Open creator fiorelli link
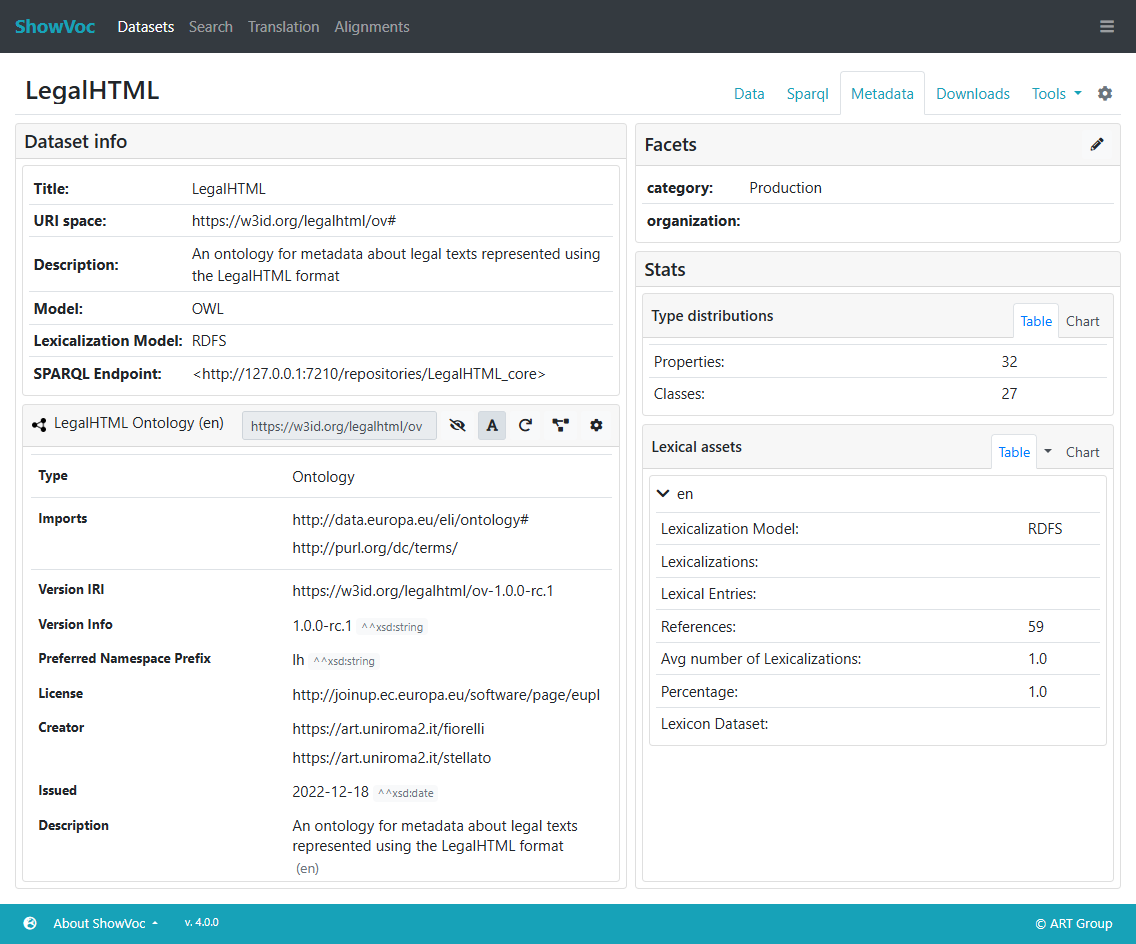1136x944 pixels. [x=388, y=729]
